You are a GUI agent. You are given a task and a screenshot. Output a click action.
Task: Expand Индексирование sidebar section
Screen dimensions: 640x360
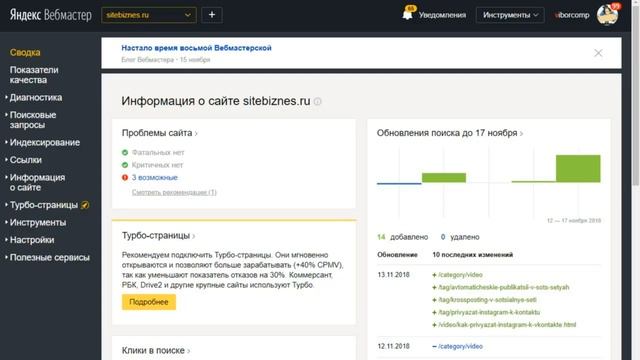pos(44,142)
